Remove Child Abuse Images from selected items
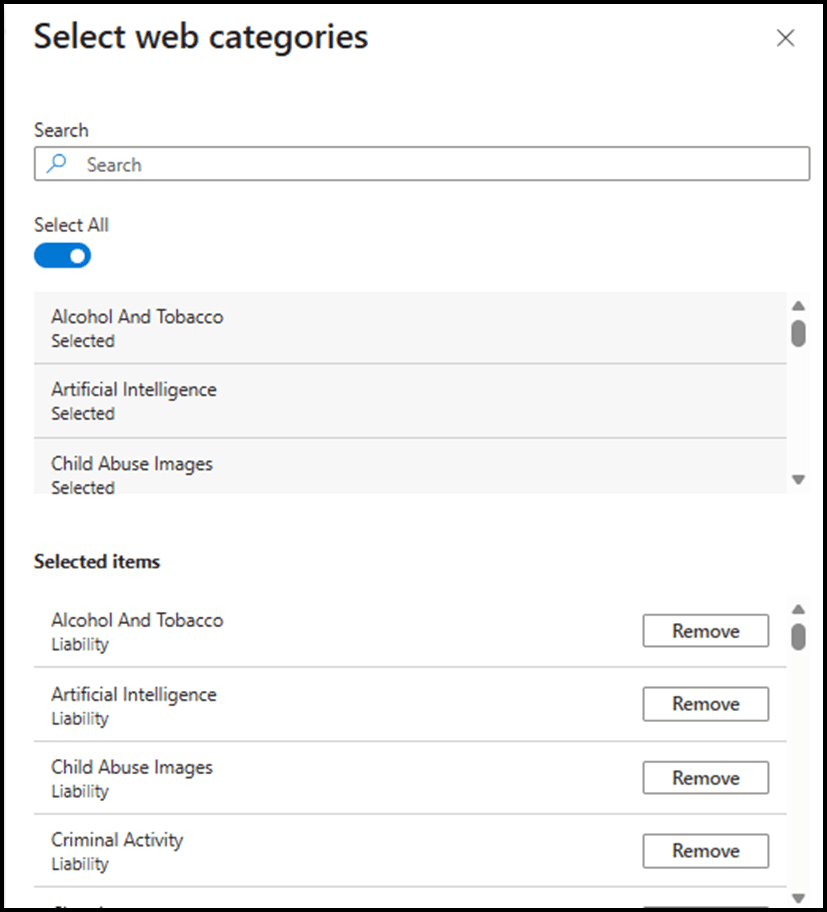Image resolution: width=827 pixels, height=912 pixels. [x=705, y=778]
